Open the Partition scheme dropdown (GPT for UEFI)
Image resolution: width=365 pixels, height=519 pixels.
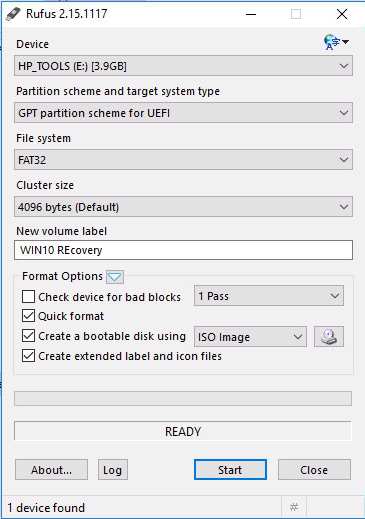click(x=183, y=113)
